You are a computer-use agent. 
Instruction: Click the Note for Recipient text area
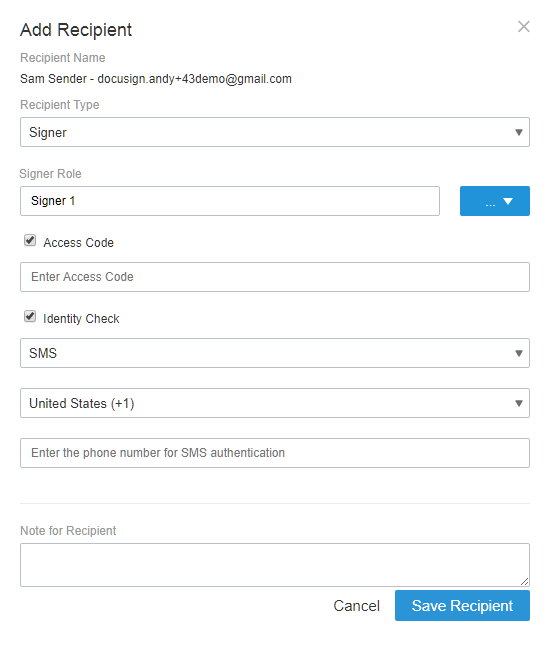click(275, 565)
